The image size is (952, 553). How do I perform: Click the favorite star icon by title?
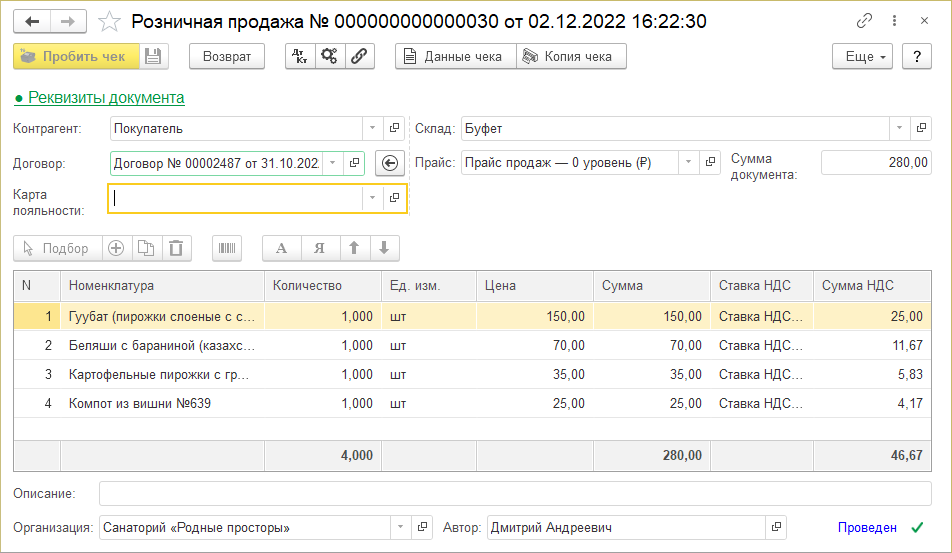tap(112, 21)
